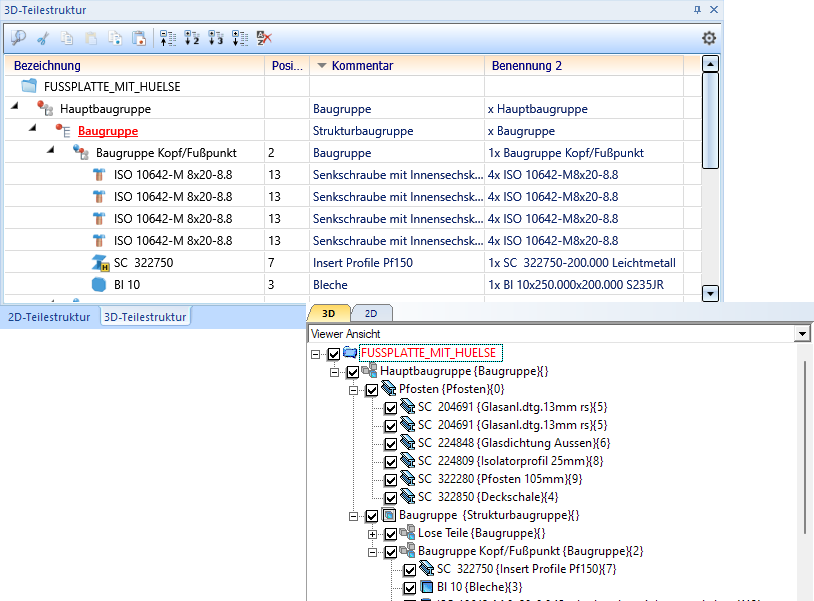This screenshot has width=814, height=601.
Task: Expand structure to level 2 icon
Action: click(x=192, y=38)
